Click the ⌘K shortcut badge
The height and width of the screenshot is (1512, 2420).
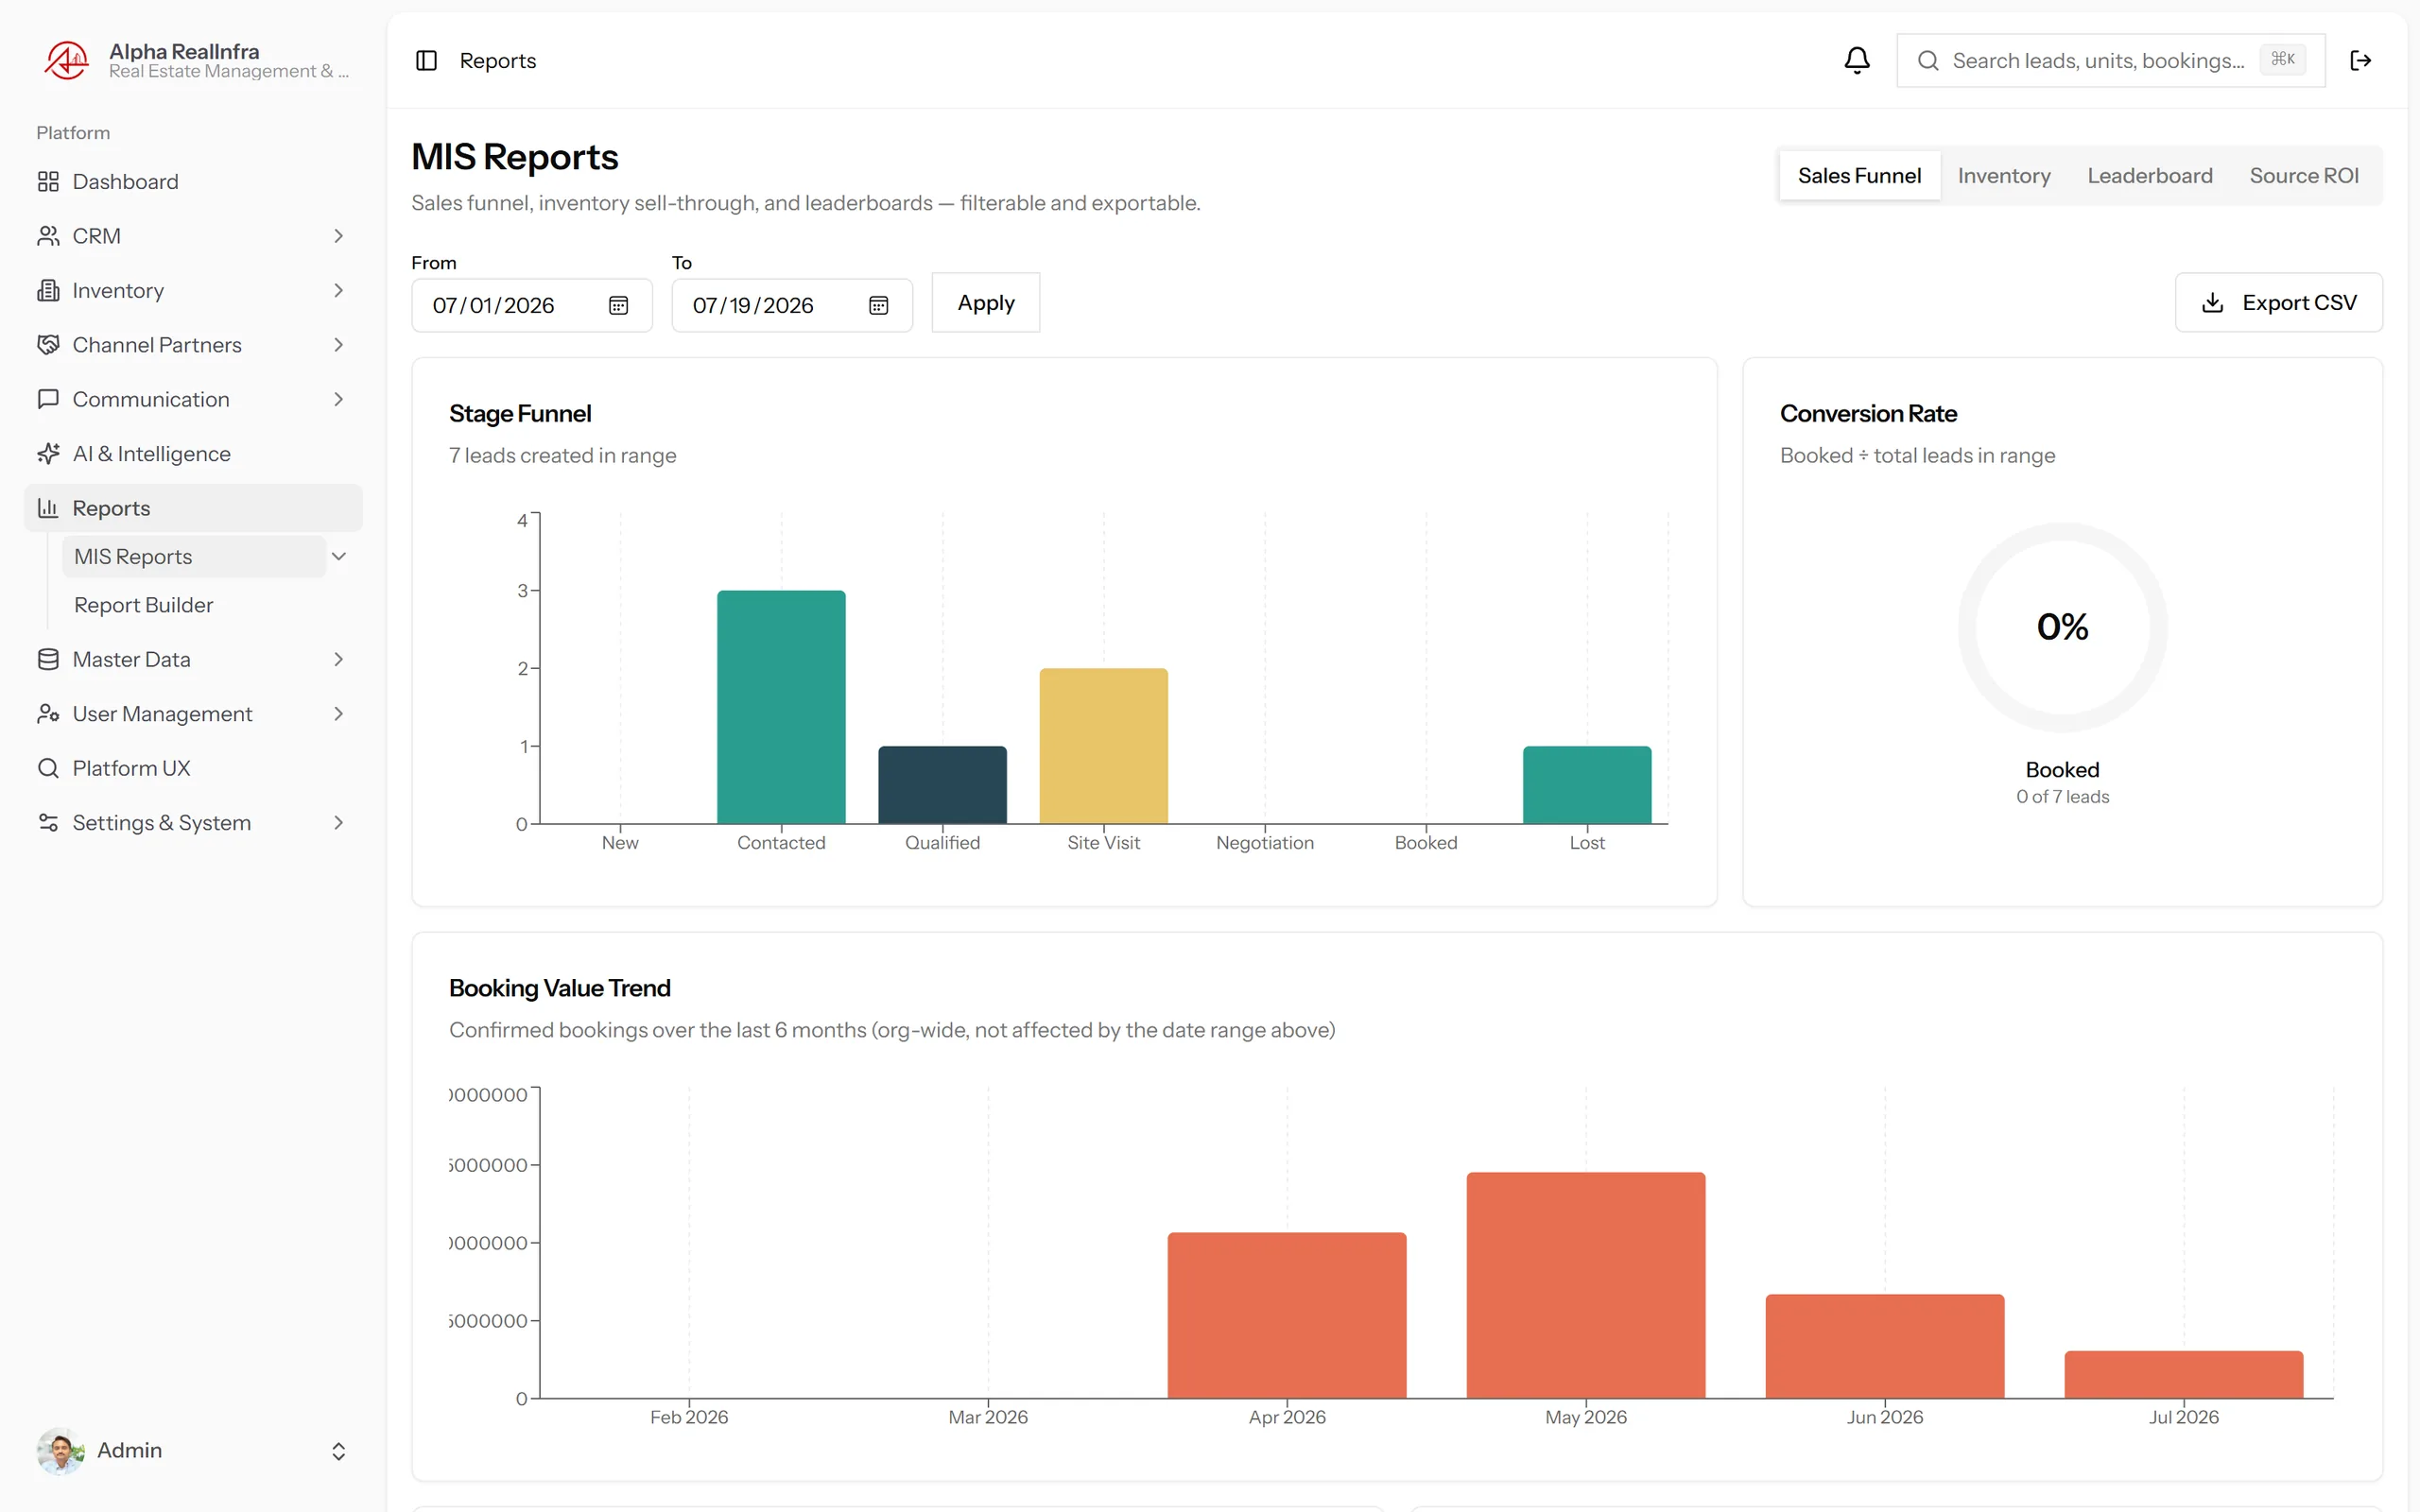click(x=2282, y=60)
